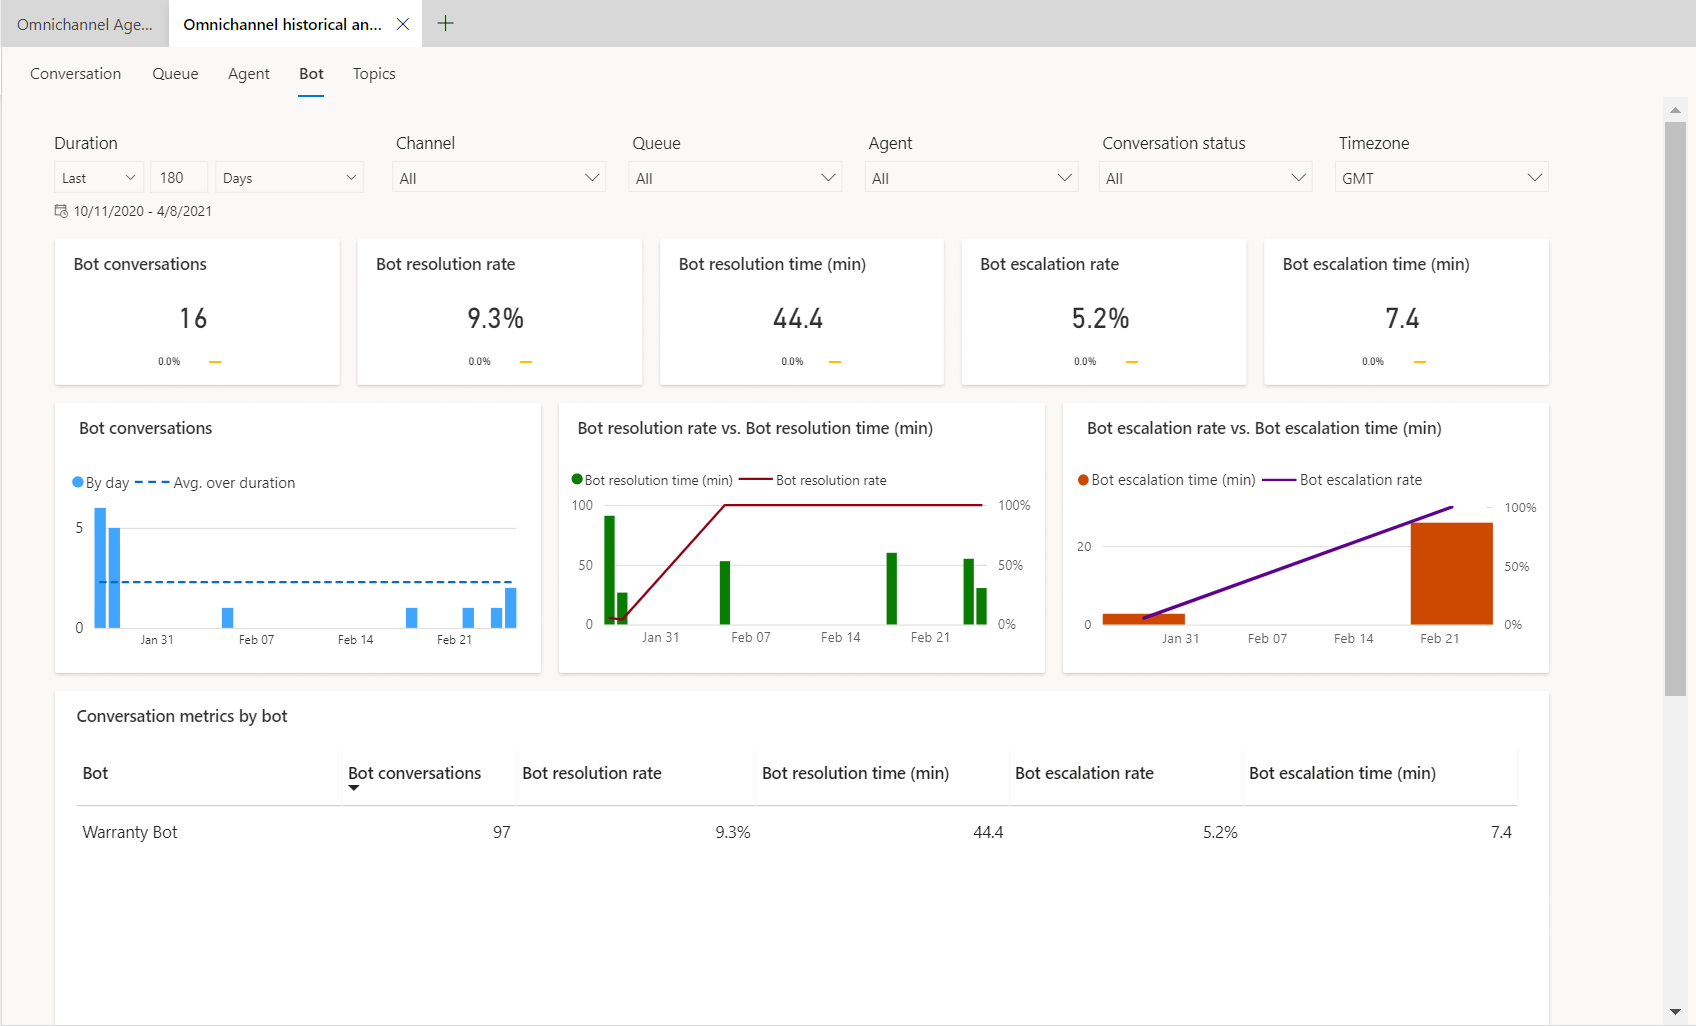
Task: Click the Bot escalation time KPI 7.4
Action: point(1402,318)
